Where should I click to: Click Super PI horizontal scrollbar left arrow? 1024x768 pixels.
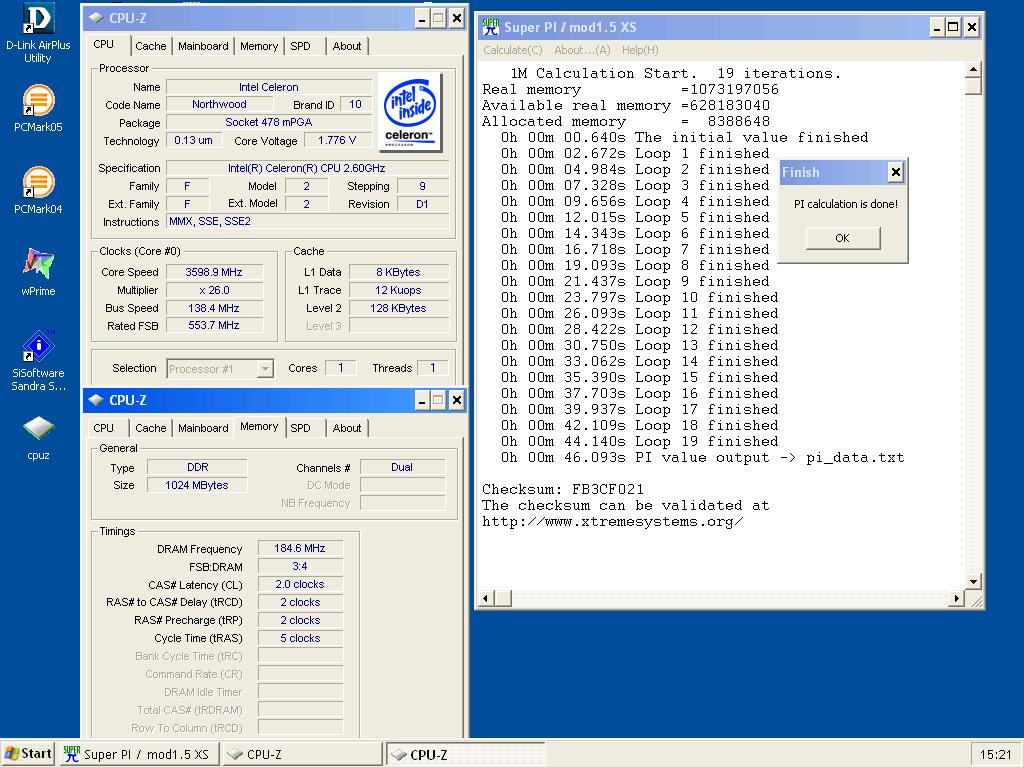pos(487,598)
